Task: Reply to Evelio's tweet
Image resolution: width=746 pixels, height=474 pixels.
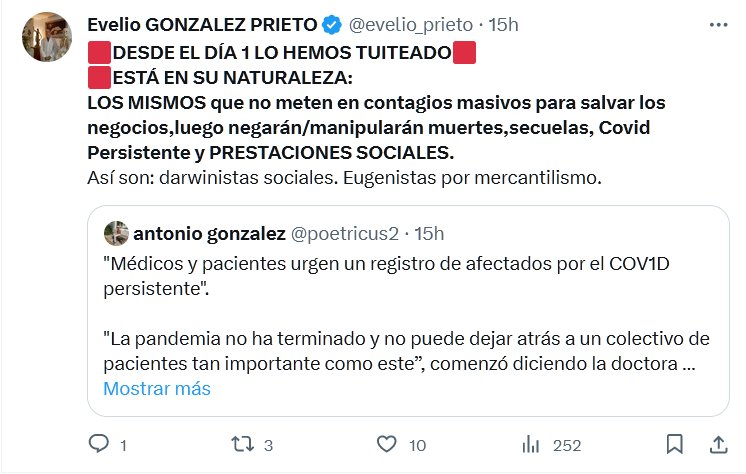Action: click(x=100, y=443)
